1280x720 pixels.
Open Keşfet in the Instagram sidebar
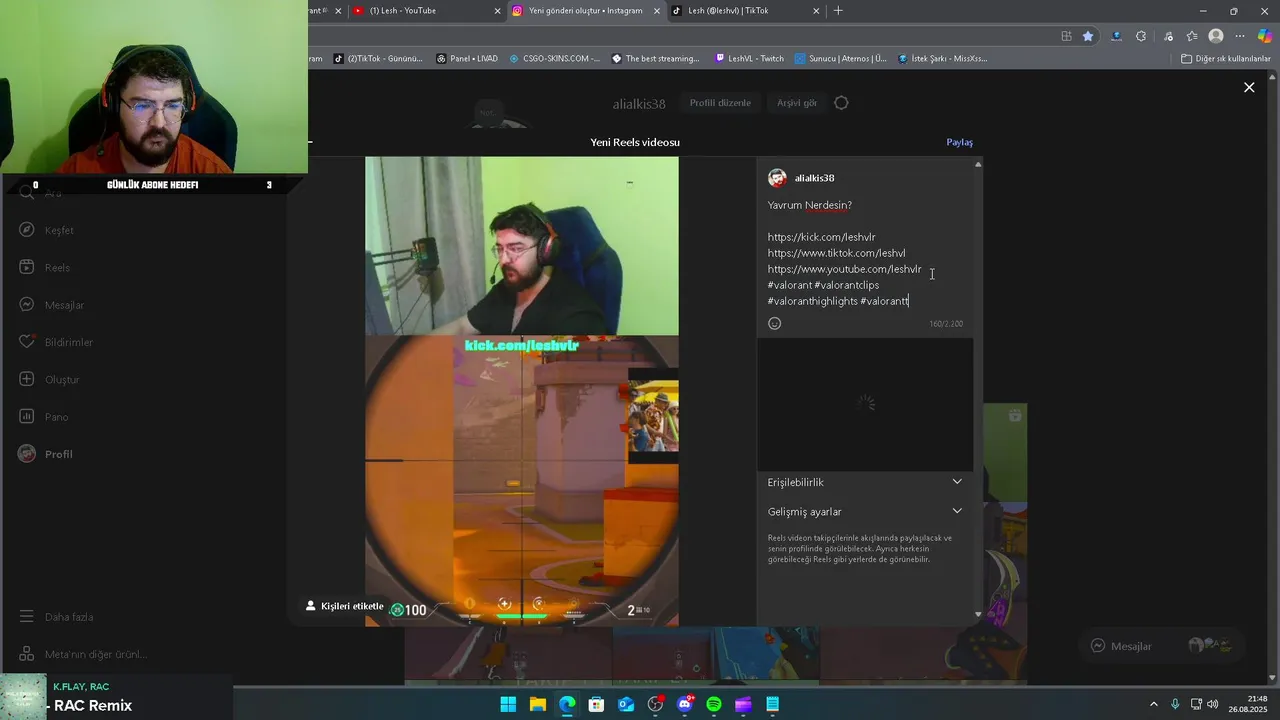point(47,230)
